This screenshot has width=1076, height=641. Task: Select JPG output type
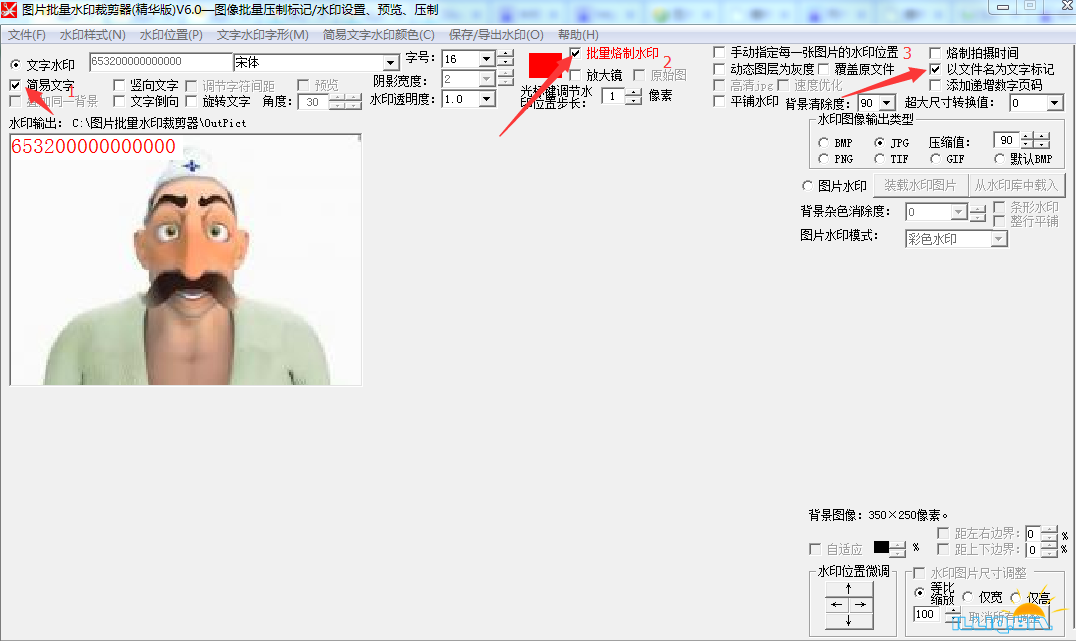pyautogui.click(x=879, y=143)
